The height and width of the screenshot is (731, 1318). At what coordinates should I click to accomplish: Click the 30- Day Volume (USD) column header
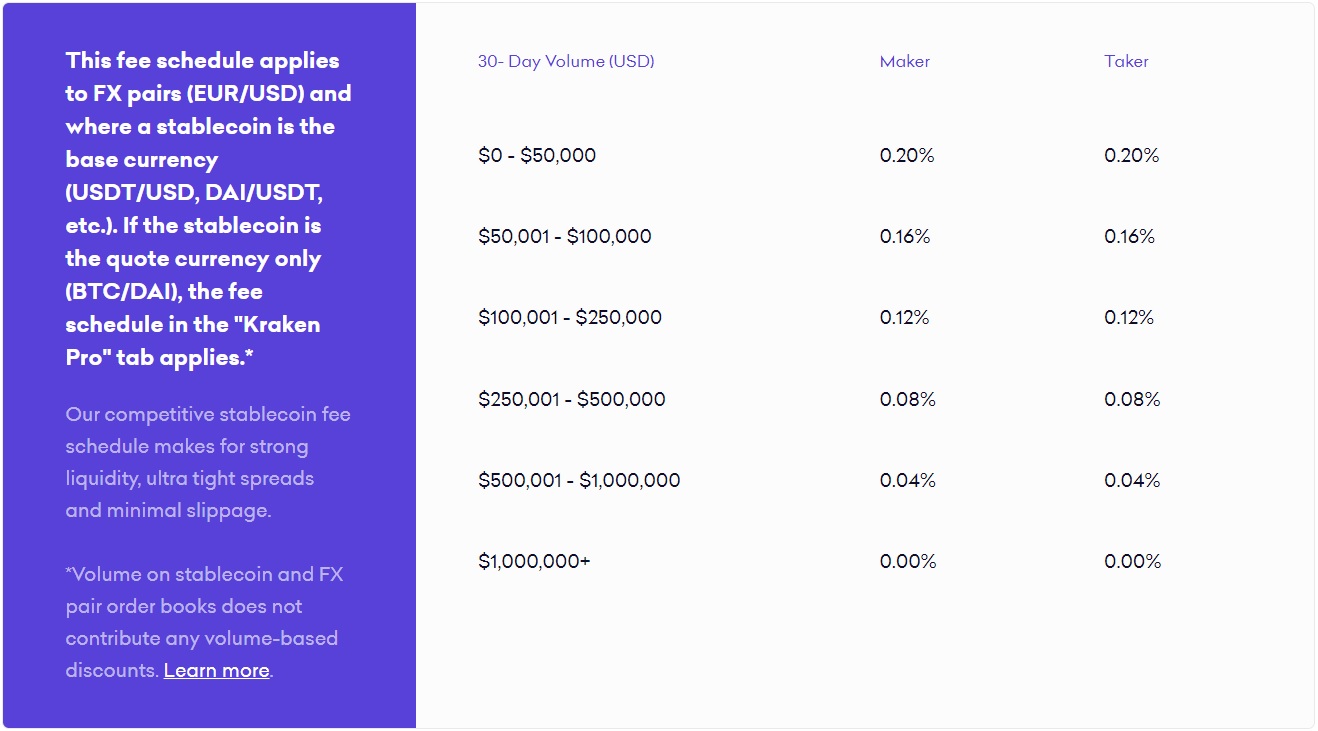point(566,62)
